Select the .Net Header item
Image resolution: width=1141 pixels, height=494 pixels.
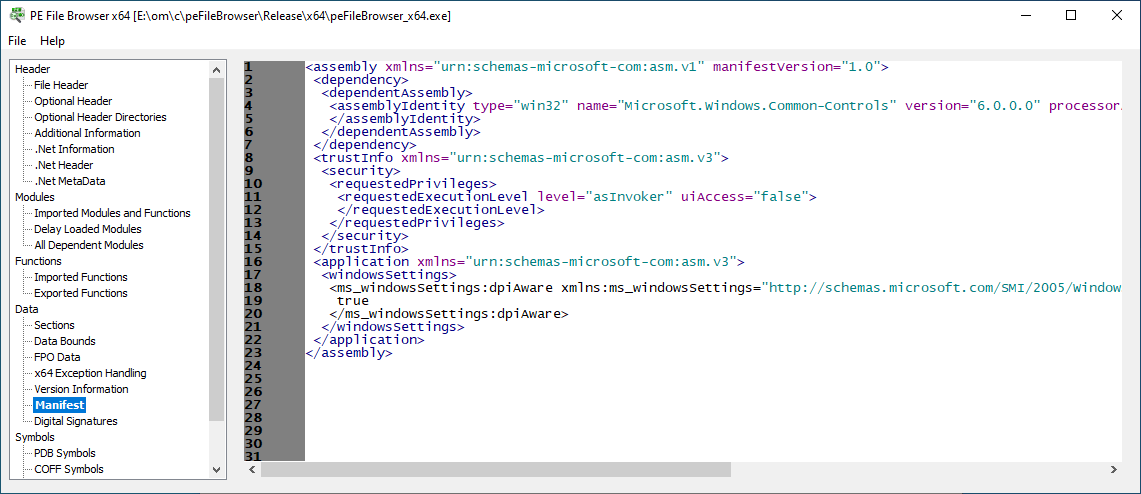coord(64,165)
